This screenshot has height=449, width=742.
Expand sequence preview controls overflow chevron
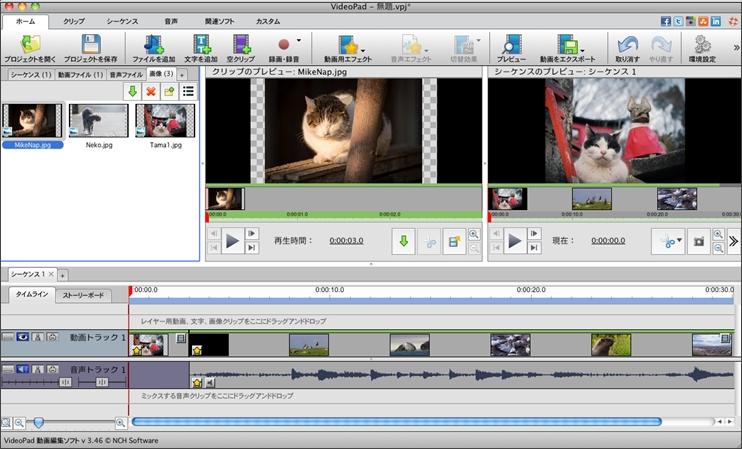(x=733, y=241)
